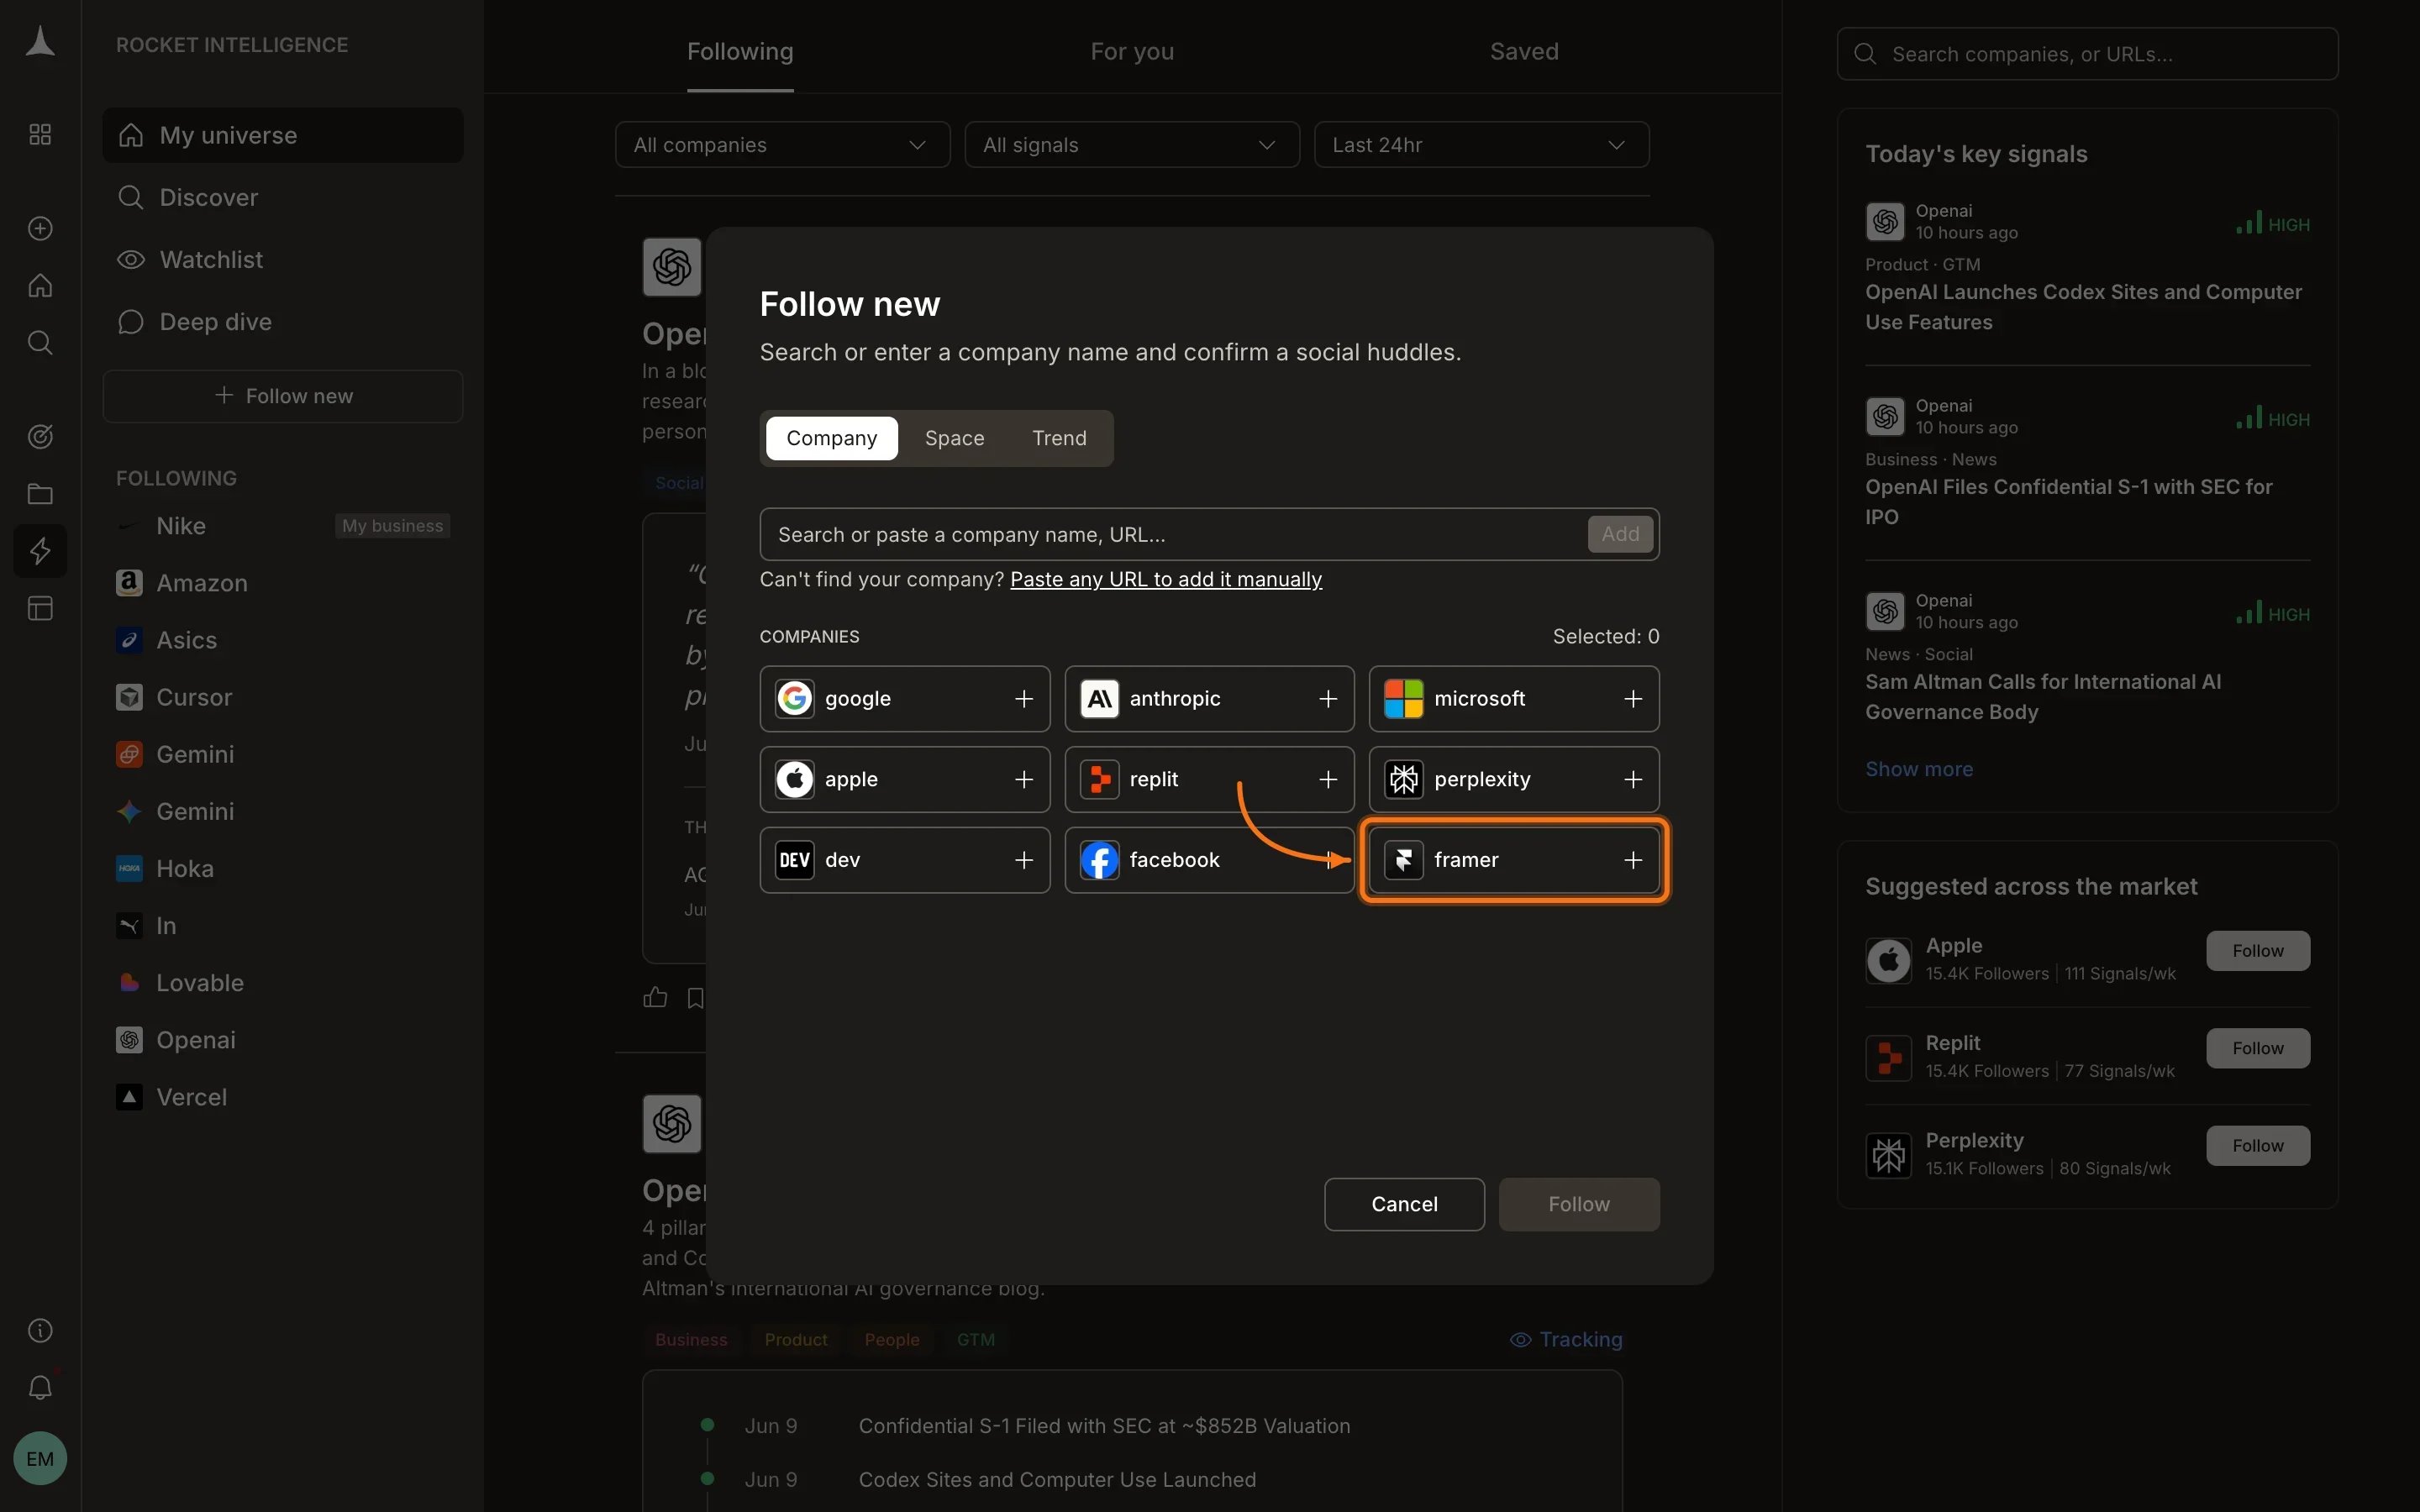Follow Perplexity in suggested list
This screenshot has height=1512, width=2420.
(x=2258, y=1146)
